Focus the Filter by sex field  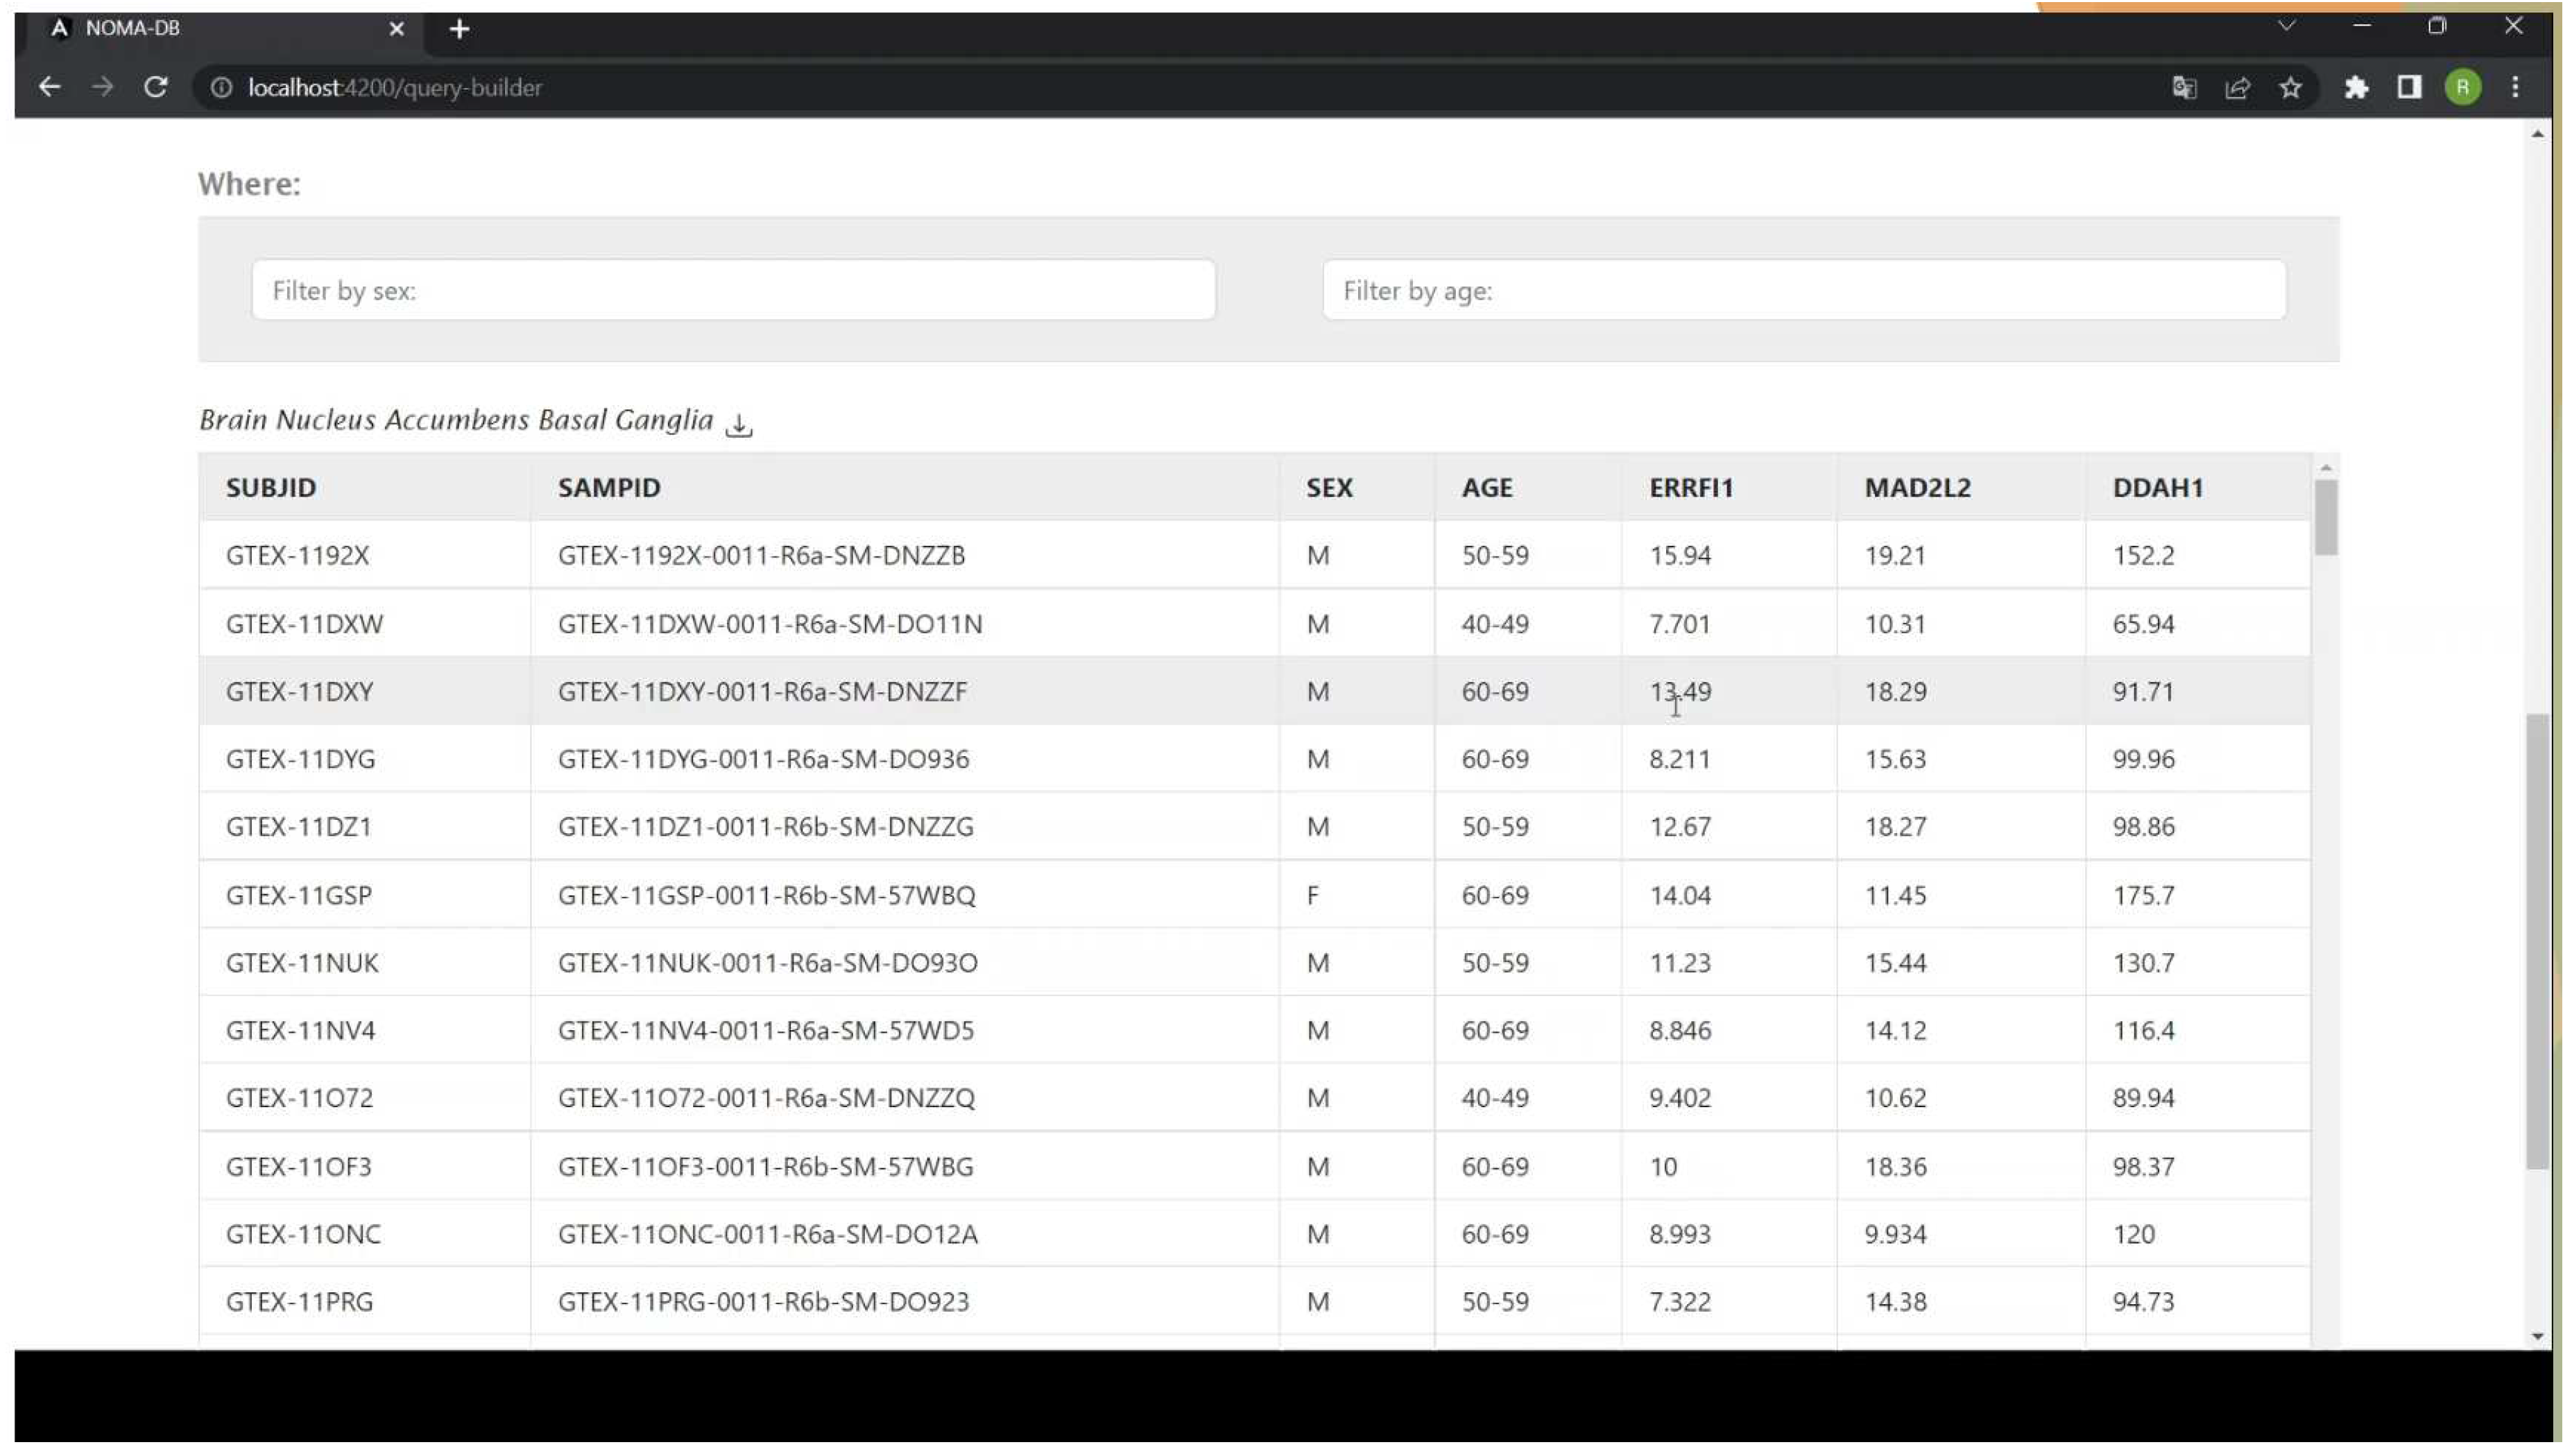pyautogui.click(x=733, y=290)
